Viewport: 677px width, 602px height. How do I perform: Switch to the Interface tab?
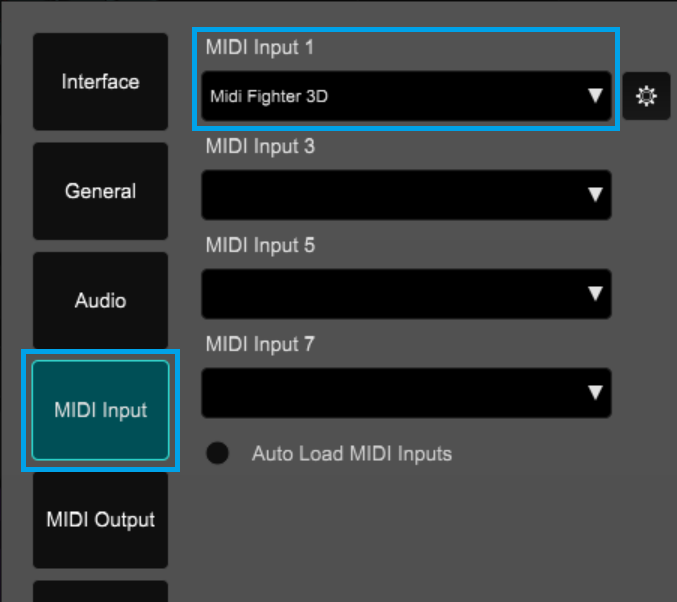100,82
